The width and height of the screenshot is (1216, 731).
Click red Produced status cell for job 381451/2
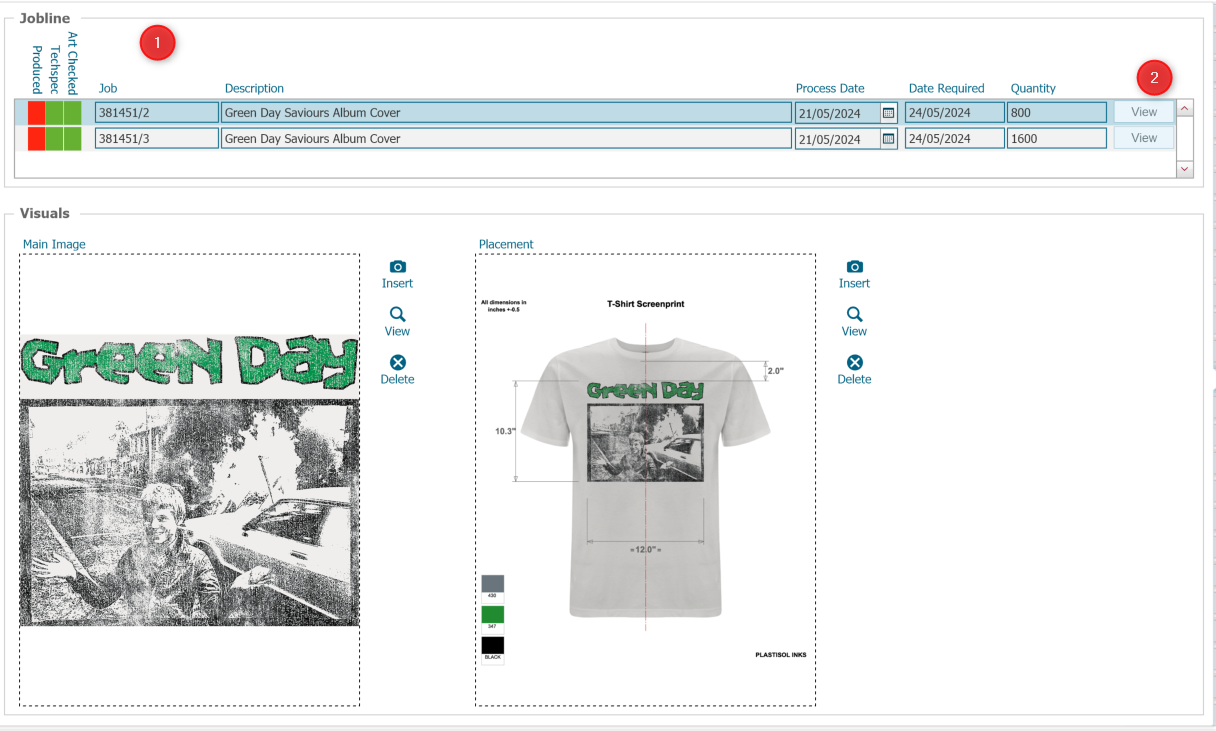click(37, 112)
